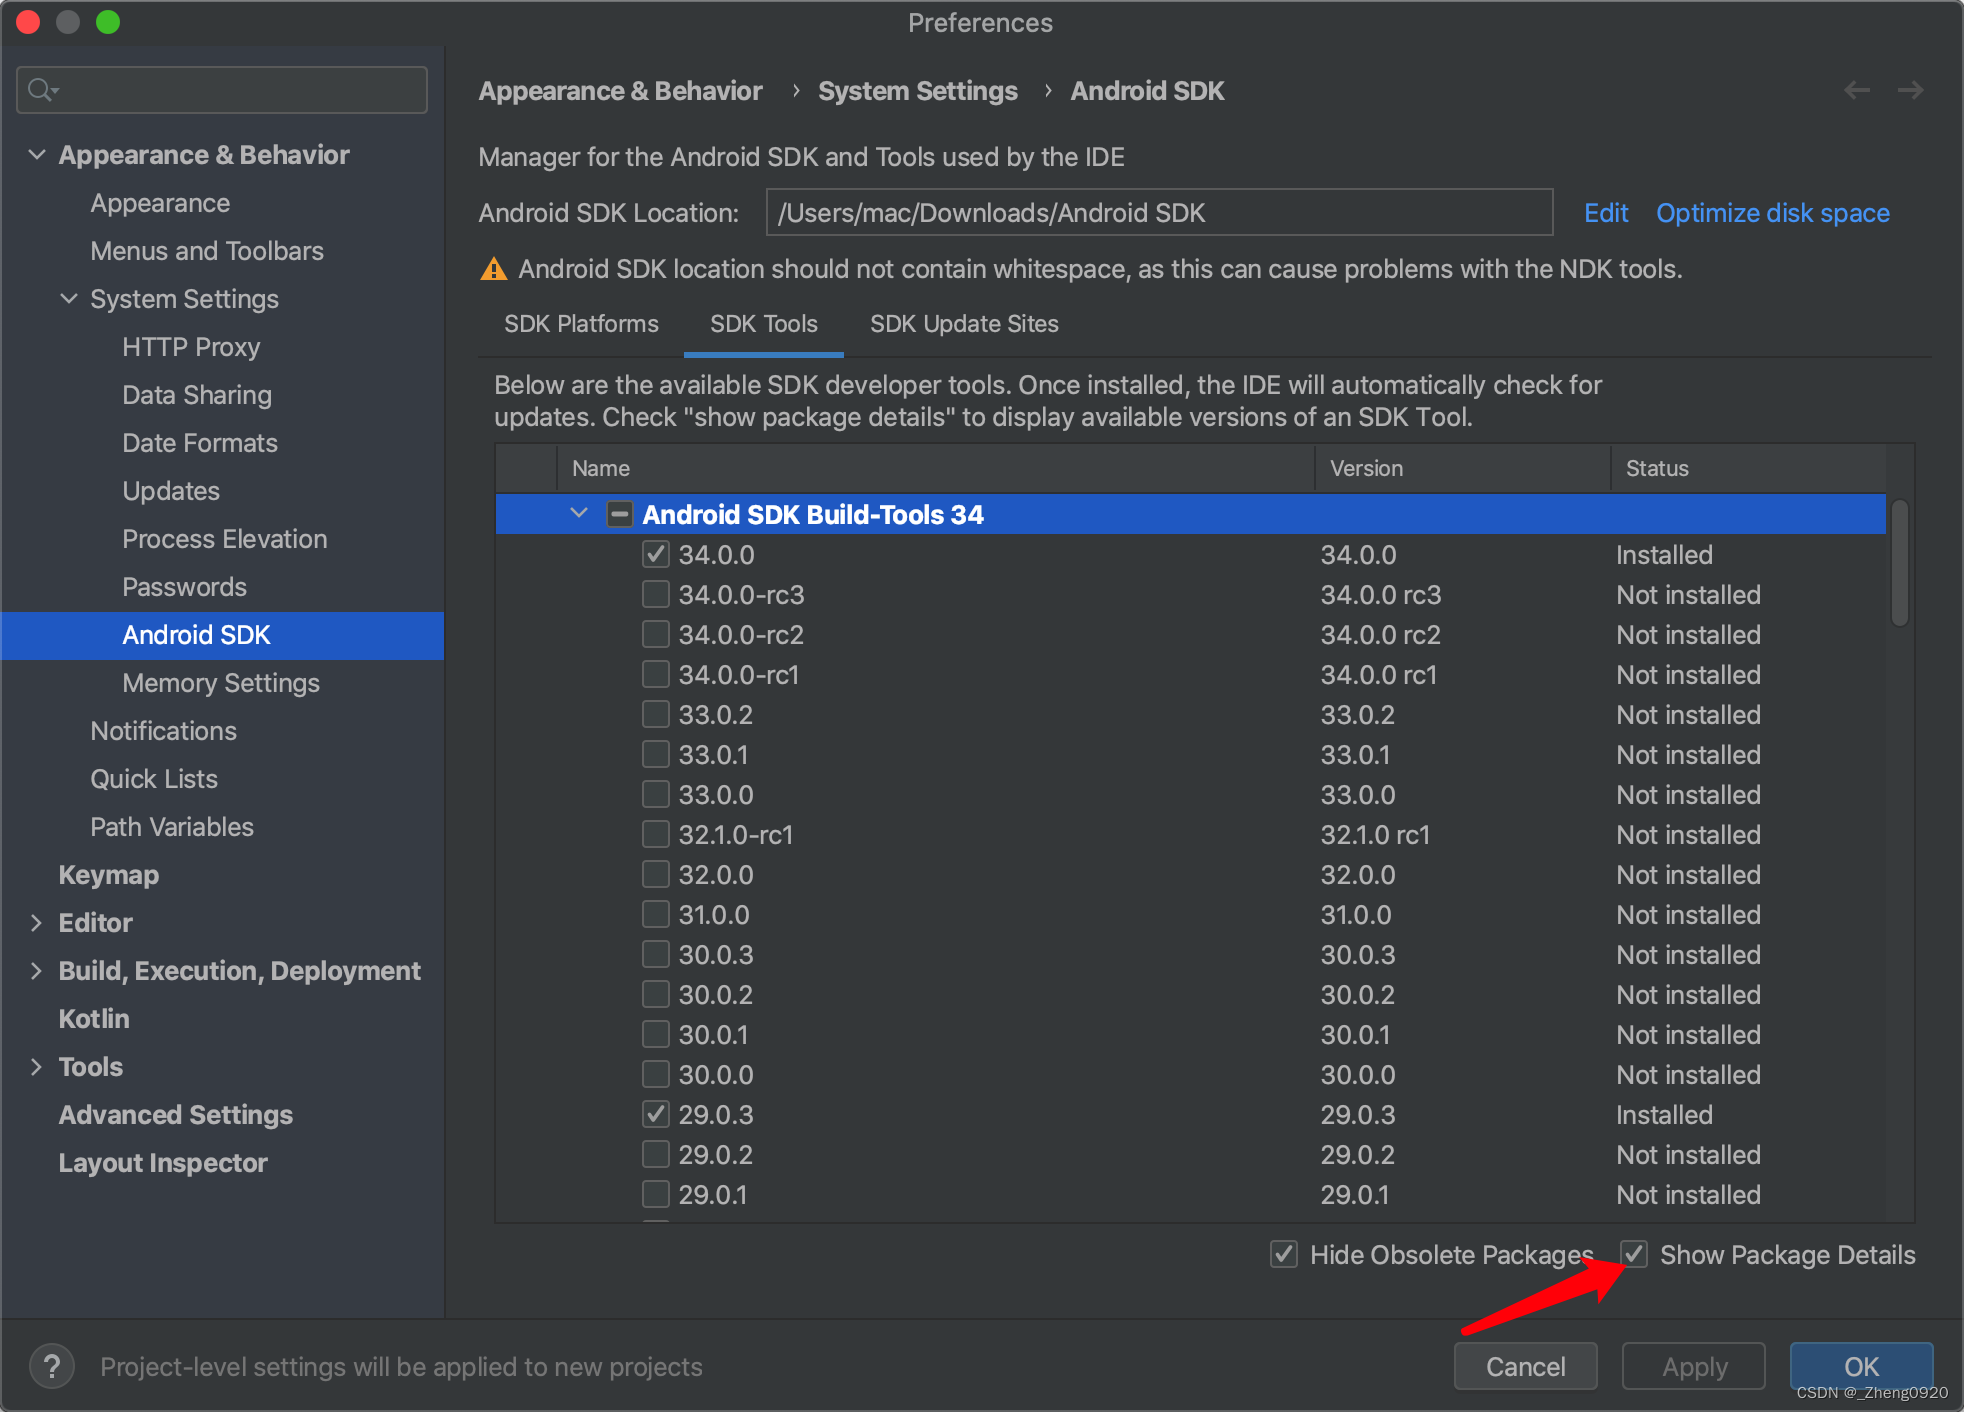The image size is (1964, 1412).
Task: Click the Build-Tools 34 partial-select checkbox icon
Action: click(619, 514)
